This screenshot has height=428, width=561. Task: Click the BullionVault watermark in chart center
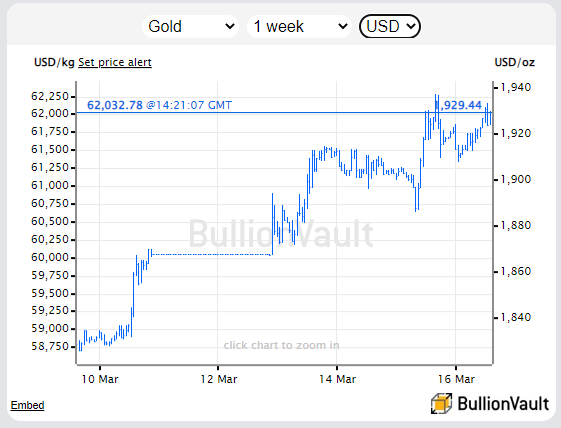[x=281, y=234]
